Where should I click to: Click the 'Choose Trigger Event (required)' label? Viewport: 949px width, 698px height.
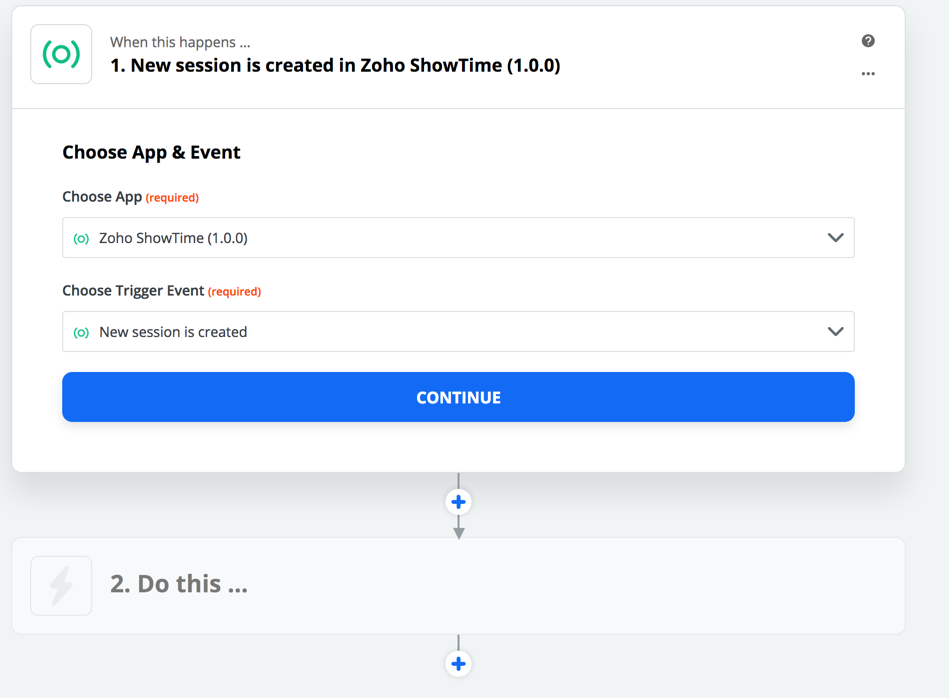162,291
